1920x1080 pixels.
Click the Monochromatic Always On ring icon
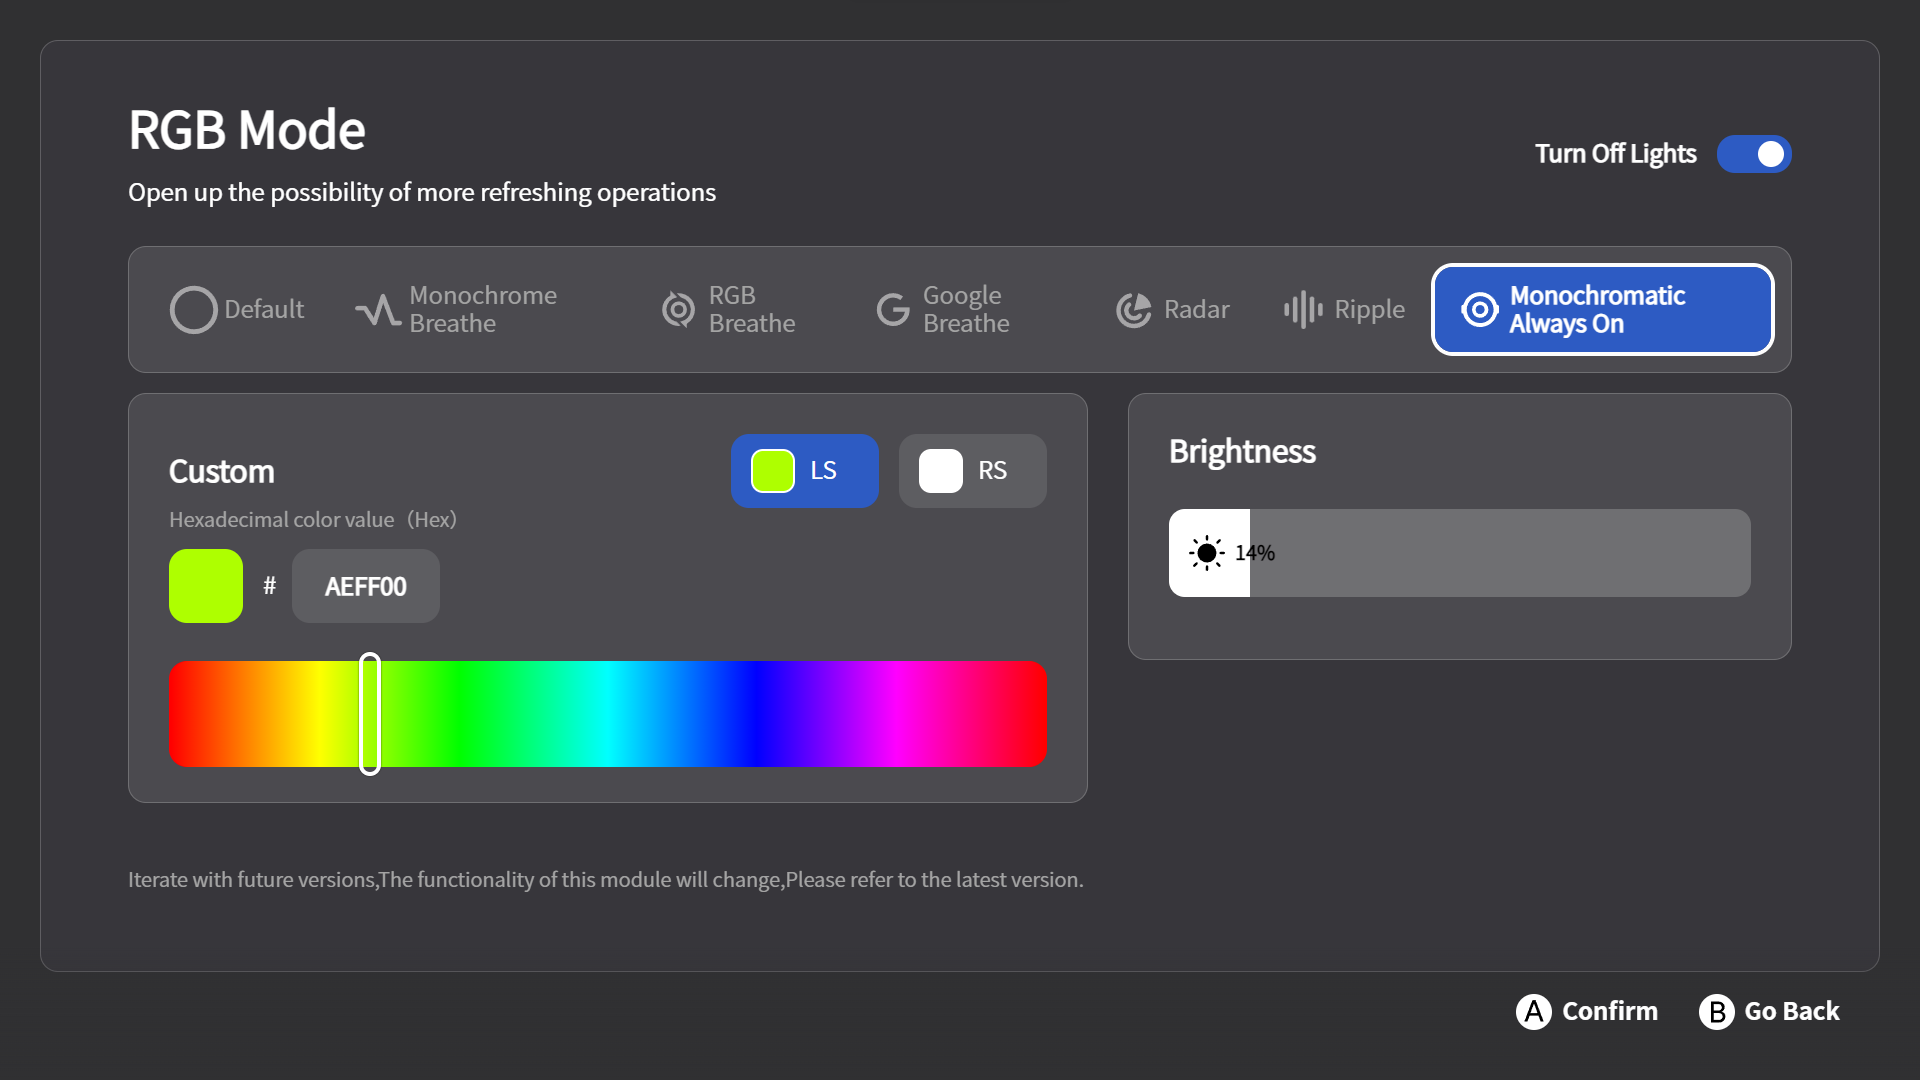(x=1479, y=310)
